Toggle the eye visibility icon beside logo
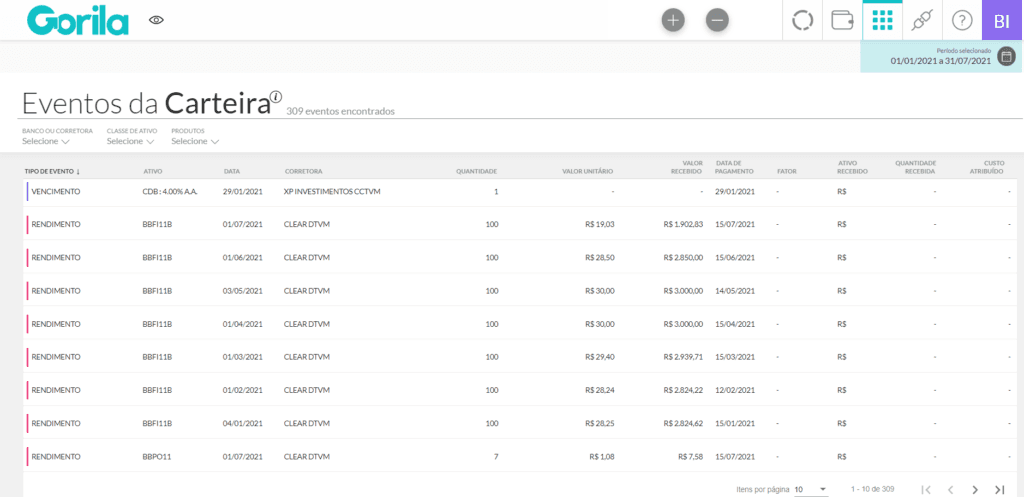 156,20
